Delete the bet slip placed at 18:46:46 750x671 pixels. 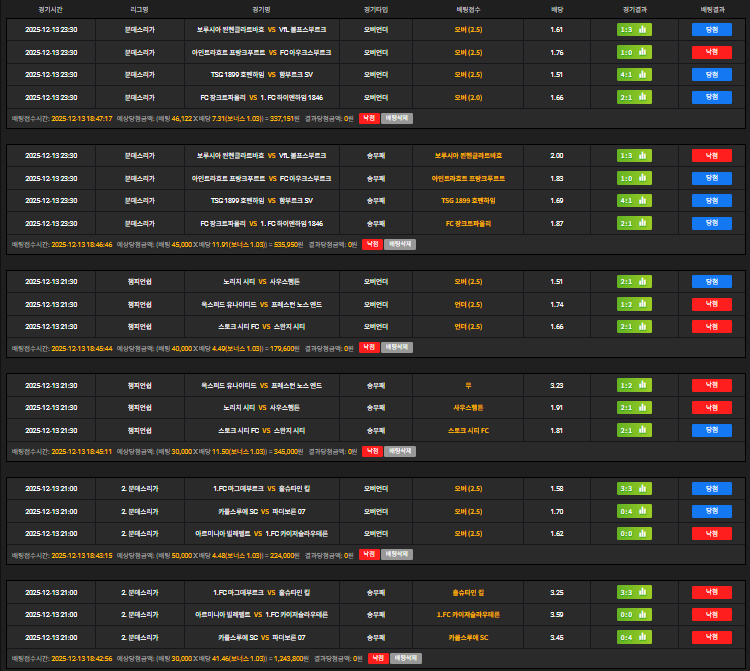pyautogui.click(x=397, y=243)
